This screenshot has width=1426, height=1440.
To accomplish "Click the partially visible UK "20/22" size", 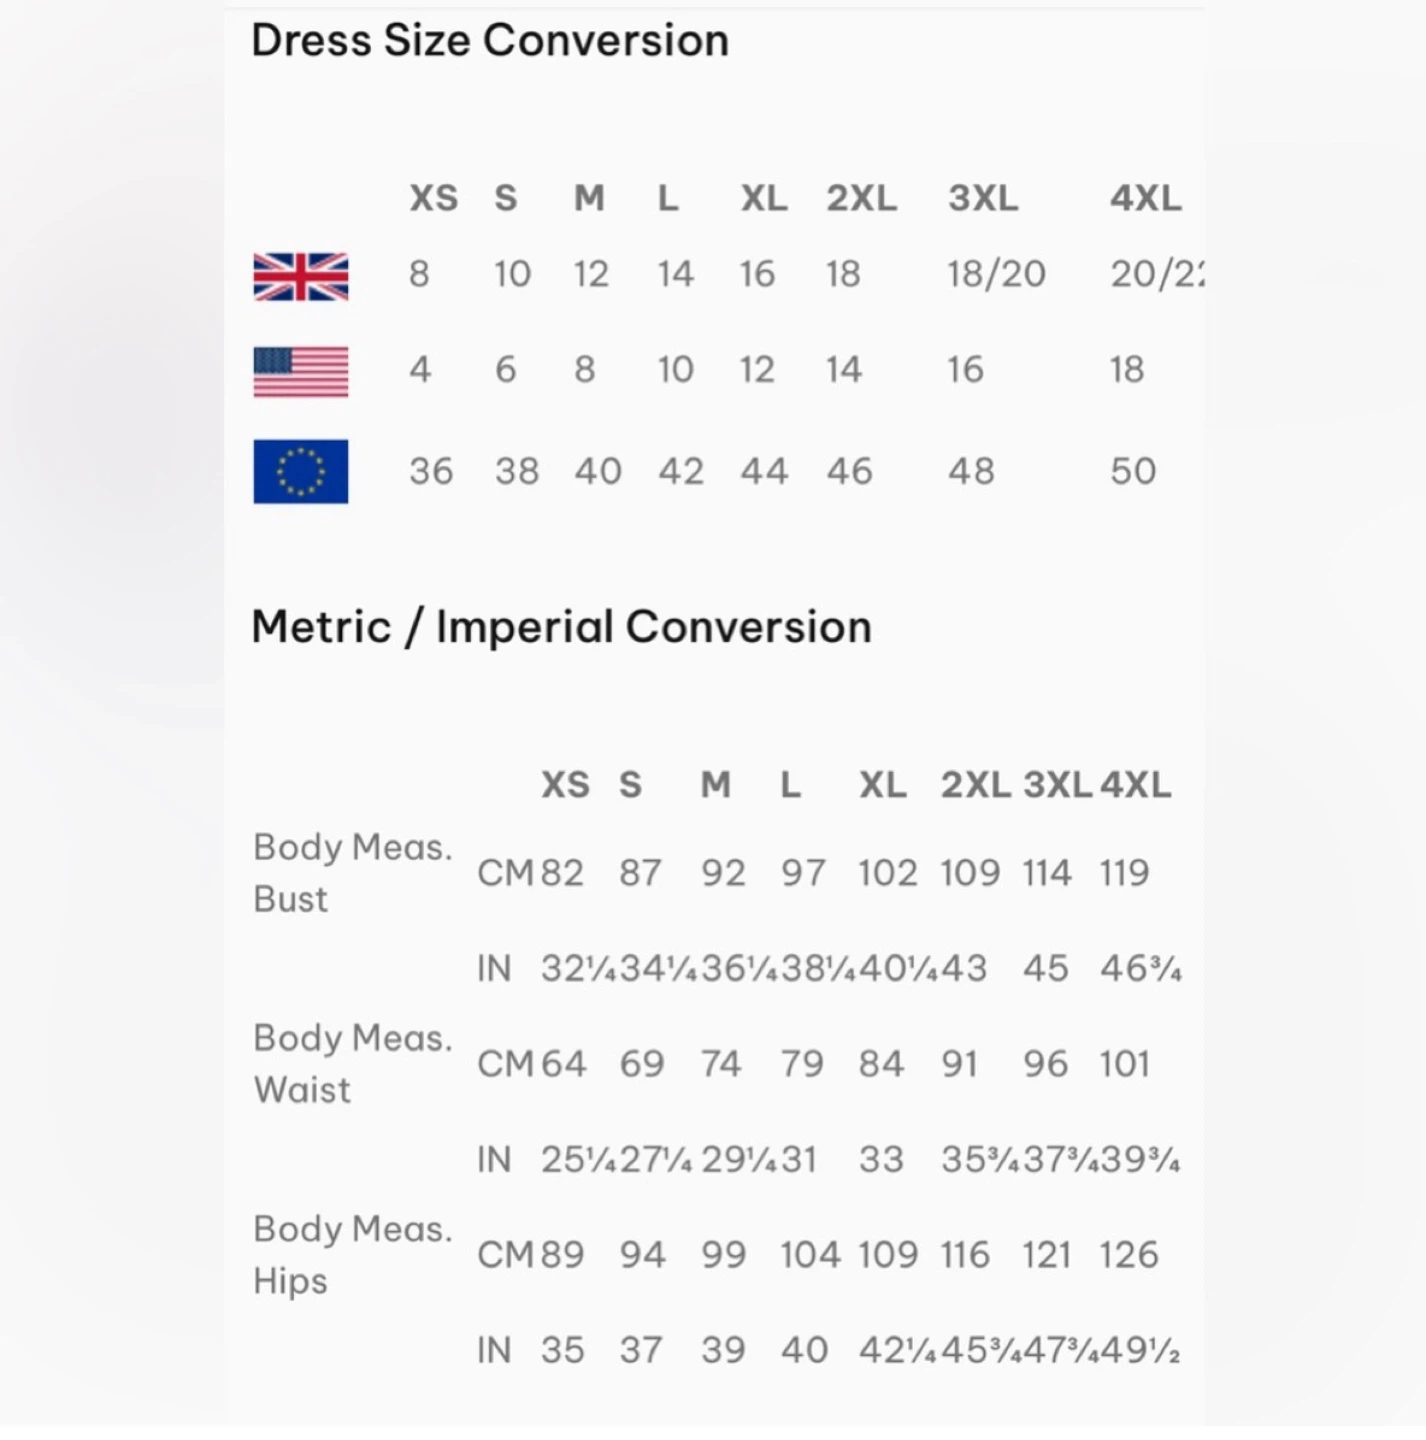I will (1157, 274).
